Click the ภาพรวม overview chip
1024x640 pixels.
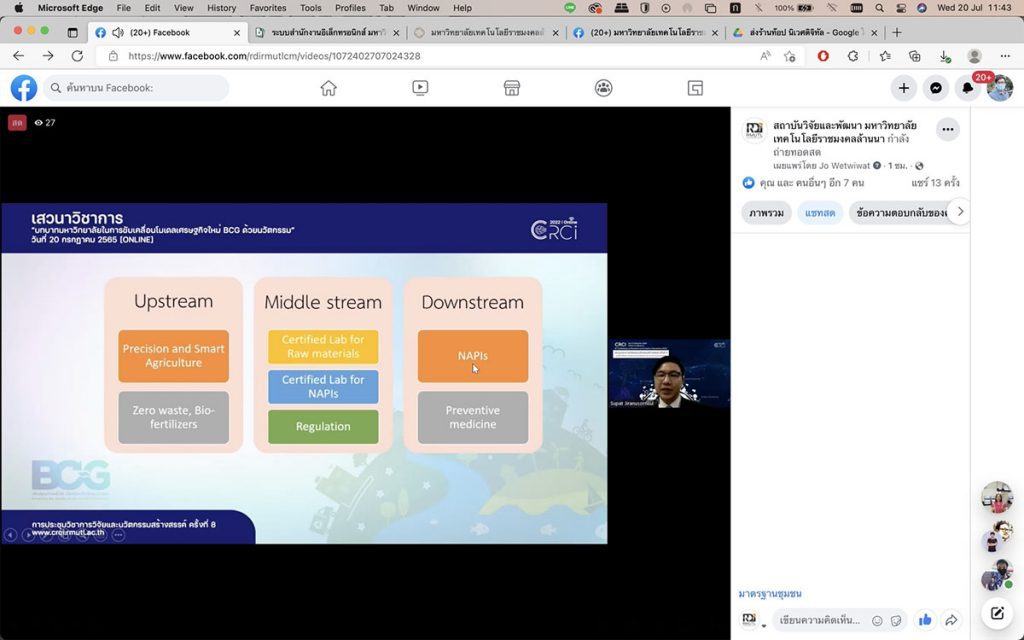click(766, 212)
